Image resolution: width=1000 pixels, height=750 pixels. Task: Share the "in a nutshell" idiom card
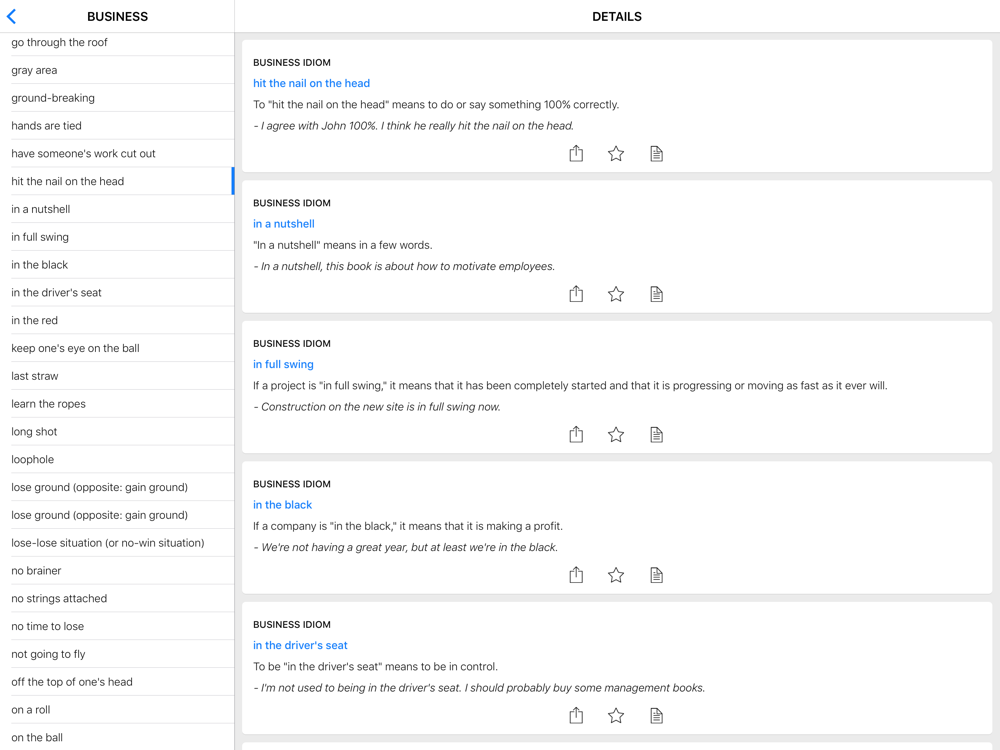(576, 294)
